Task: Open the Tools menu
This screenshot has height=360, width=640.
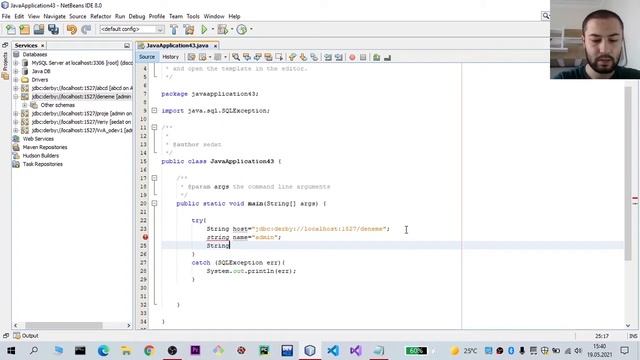Action: point(193,16)
